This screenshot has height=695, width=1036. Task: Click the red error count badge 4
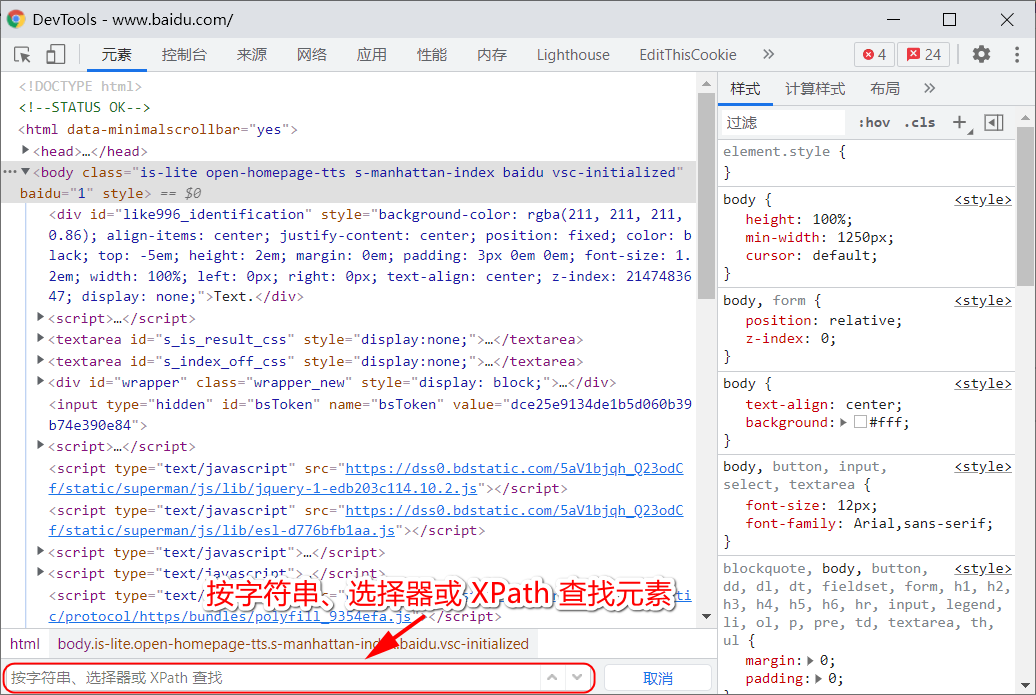874,54
